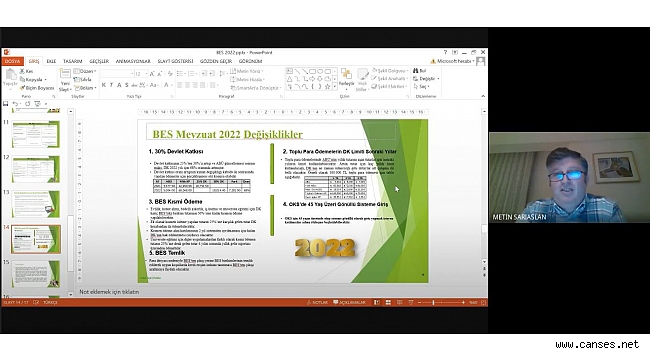Image resolution: width=650 pixels, height=360 pixels.
Task: Switch to slide sorter view icon
Action: coord(388,303)
